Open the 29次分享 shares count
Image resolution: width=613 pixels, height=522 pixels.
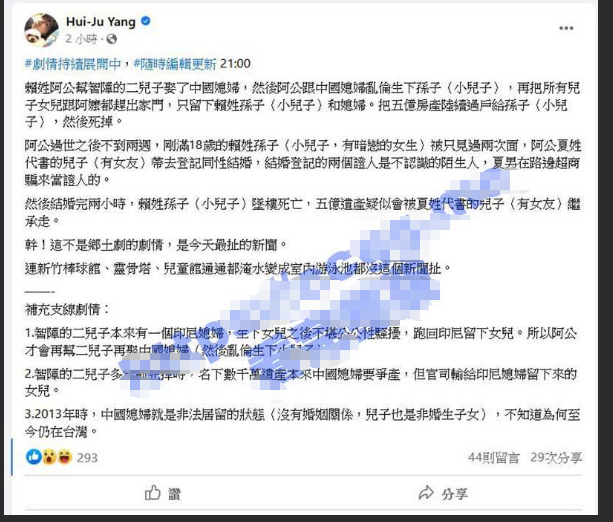click(x=556, y=457)
